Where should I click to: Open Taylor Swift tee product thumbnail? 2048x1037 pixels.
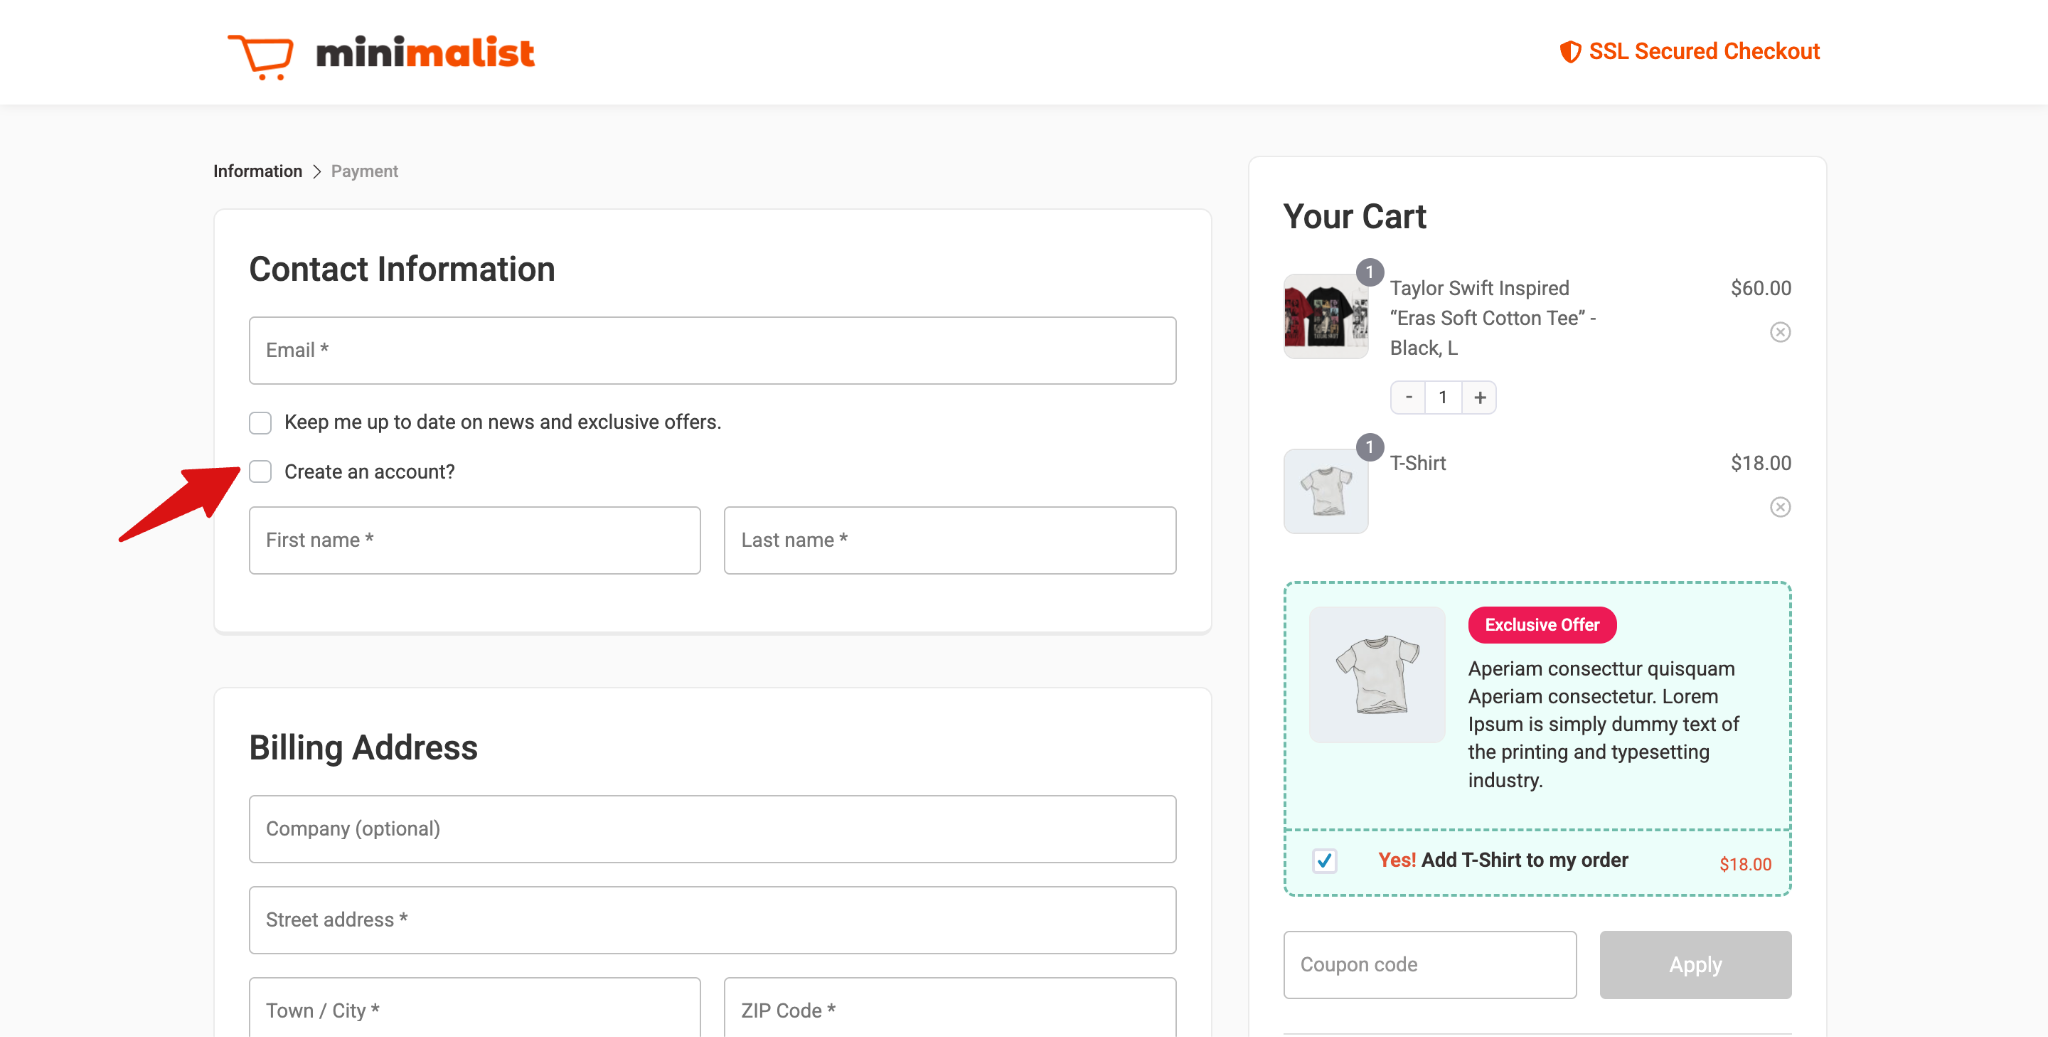coord(1326,317)
